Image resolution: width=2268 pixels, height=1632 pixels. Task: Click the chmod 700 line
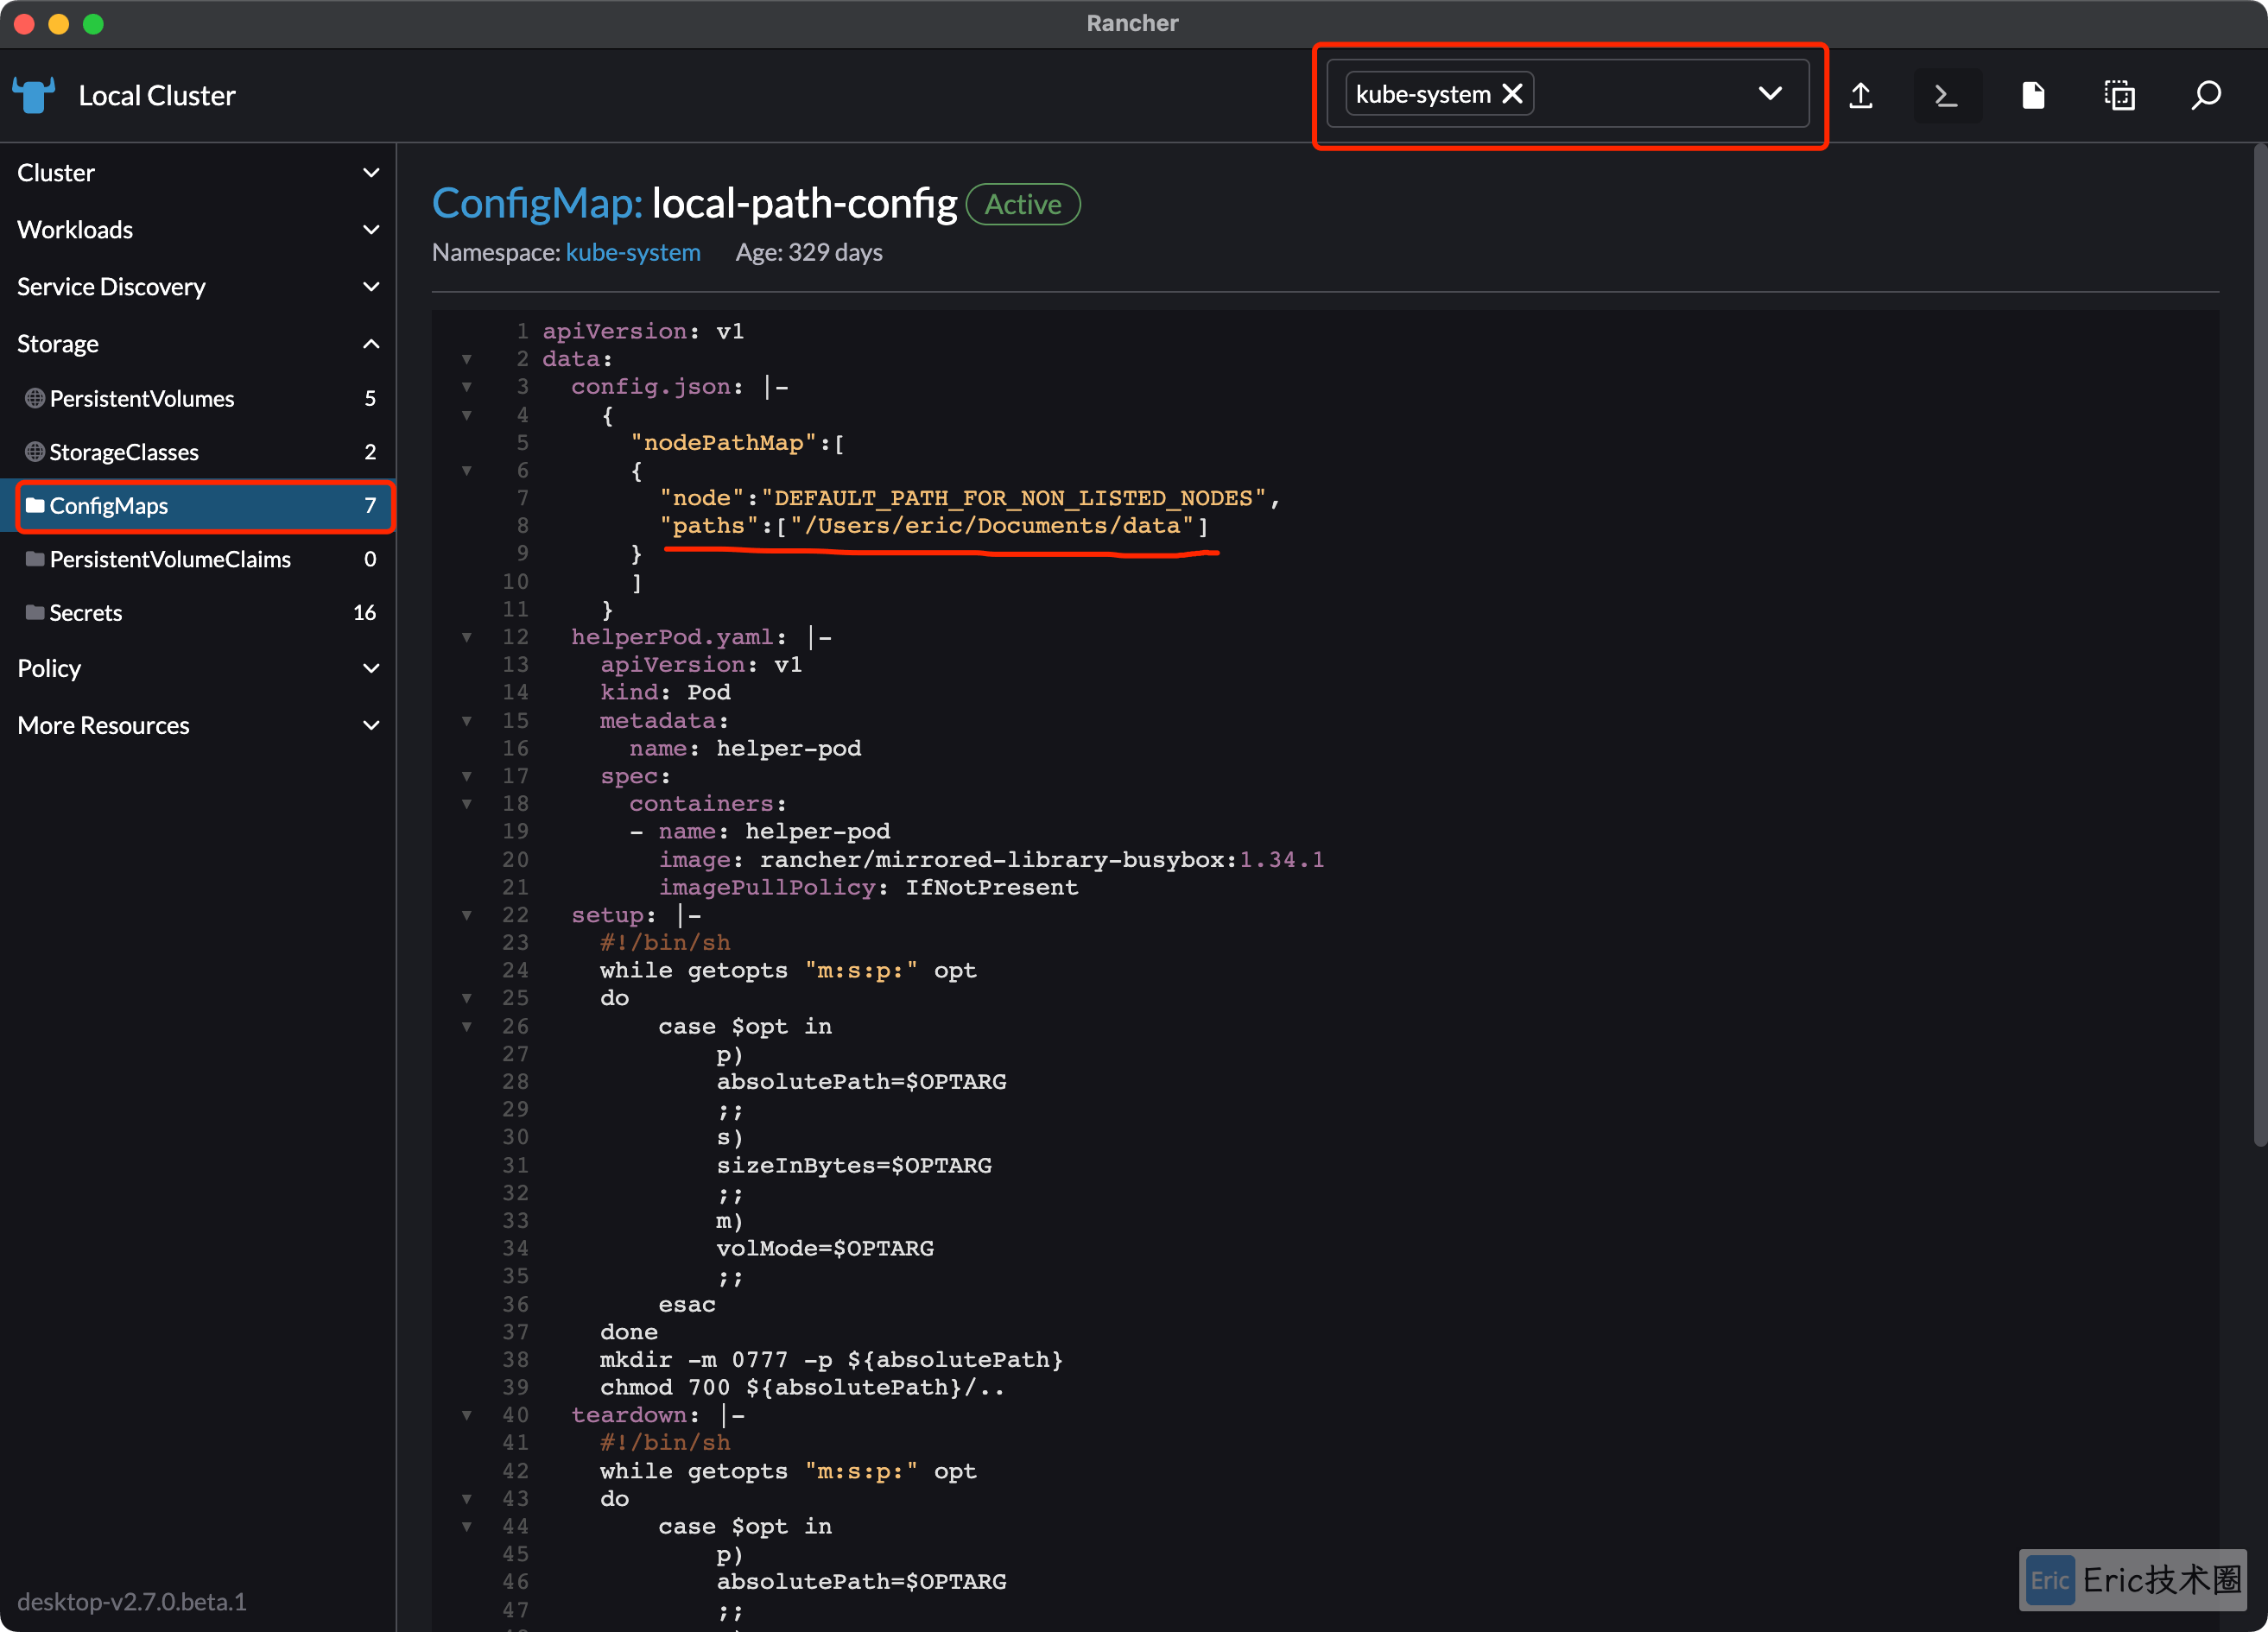point(802,1388)
